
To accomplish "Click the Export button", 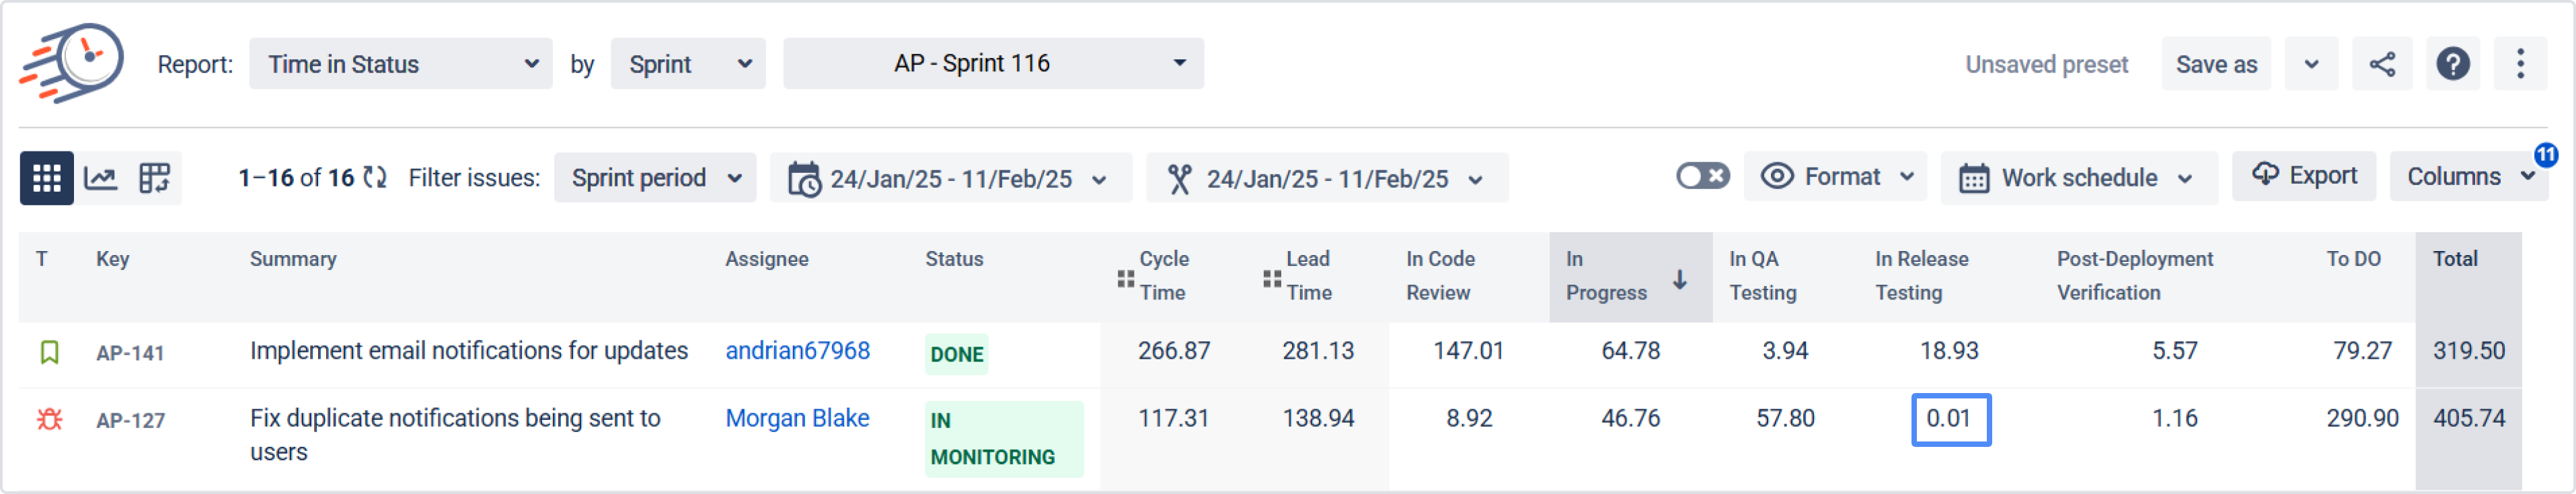I will coord(2304,176).
